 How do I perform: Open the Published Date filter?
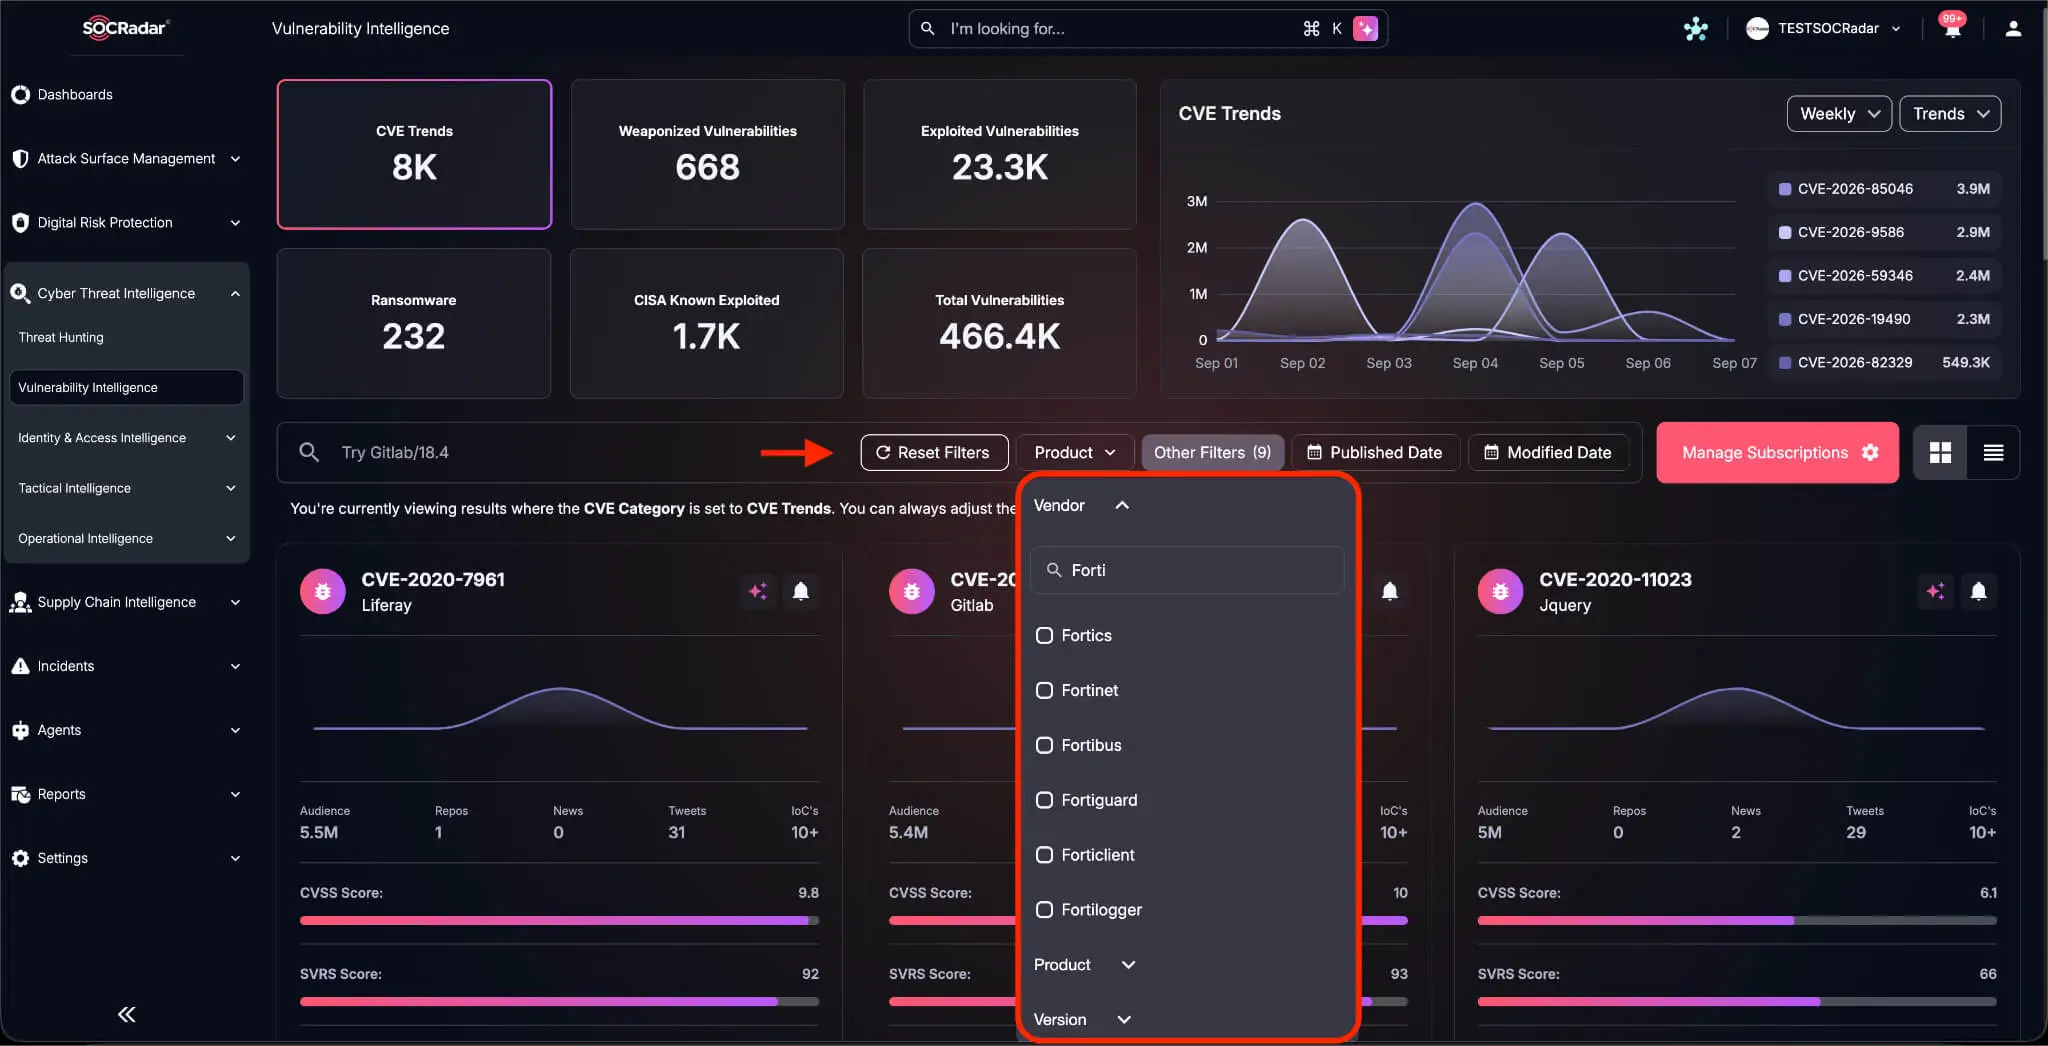click(x=1375, y=453)
